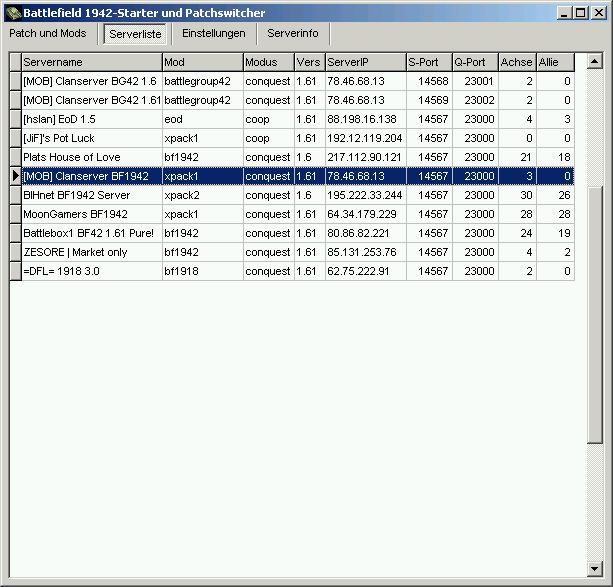Click Allie value 19 in Battlebox1 row

555,233
